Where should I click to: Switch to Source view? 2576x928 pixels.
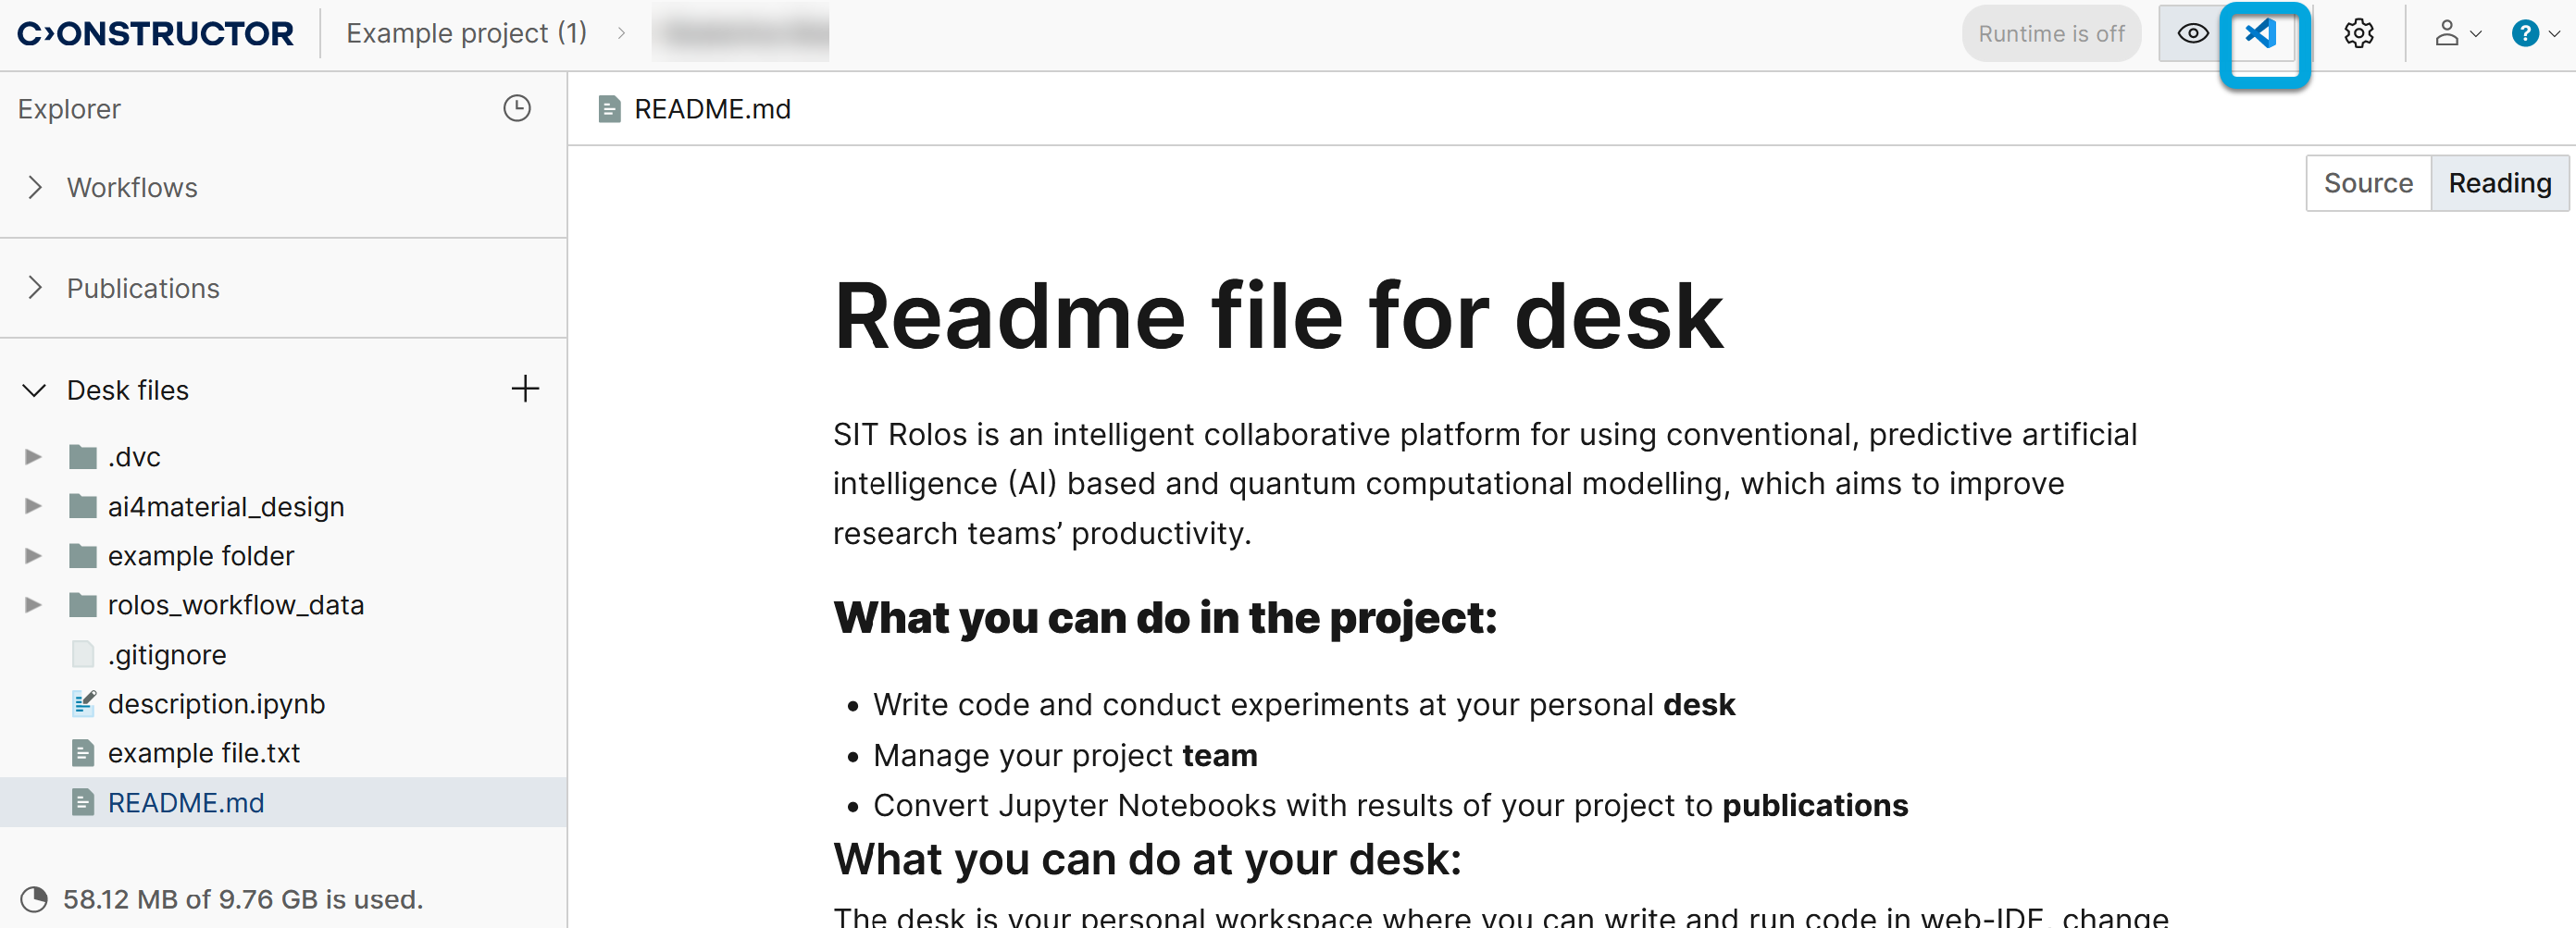tap(2367, 183)
